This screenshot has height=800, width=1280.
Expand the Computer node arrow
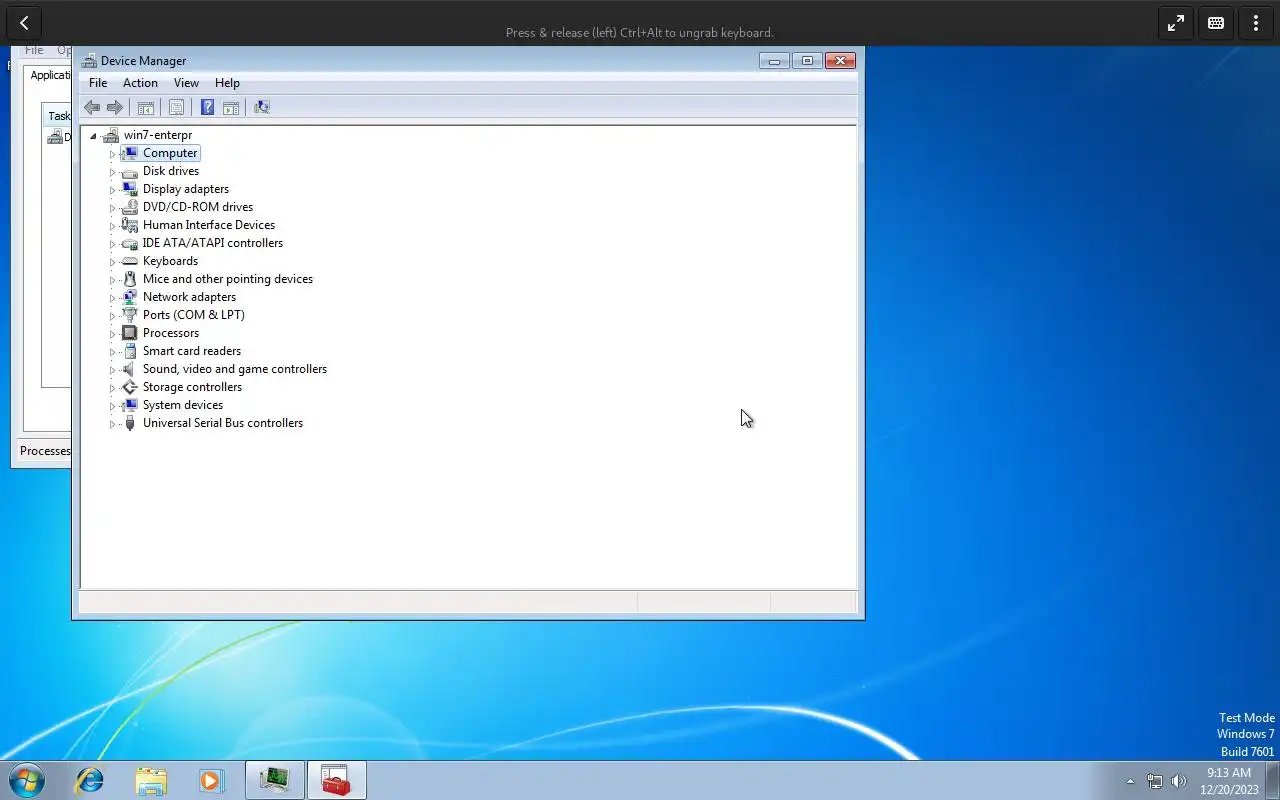(112, 154)
